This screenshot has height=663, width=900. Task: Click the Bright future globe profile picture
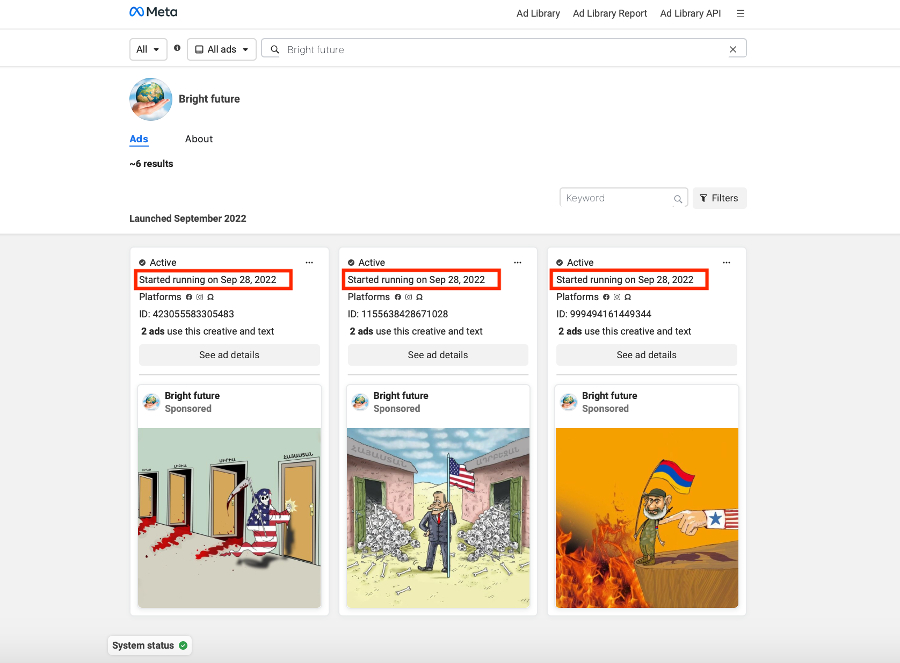151,99
